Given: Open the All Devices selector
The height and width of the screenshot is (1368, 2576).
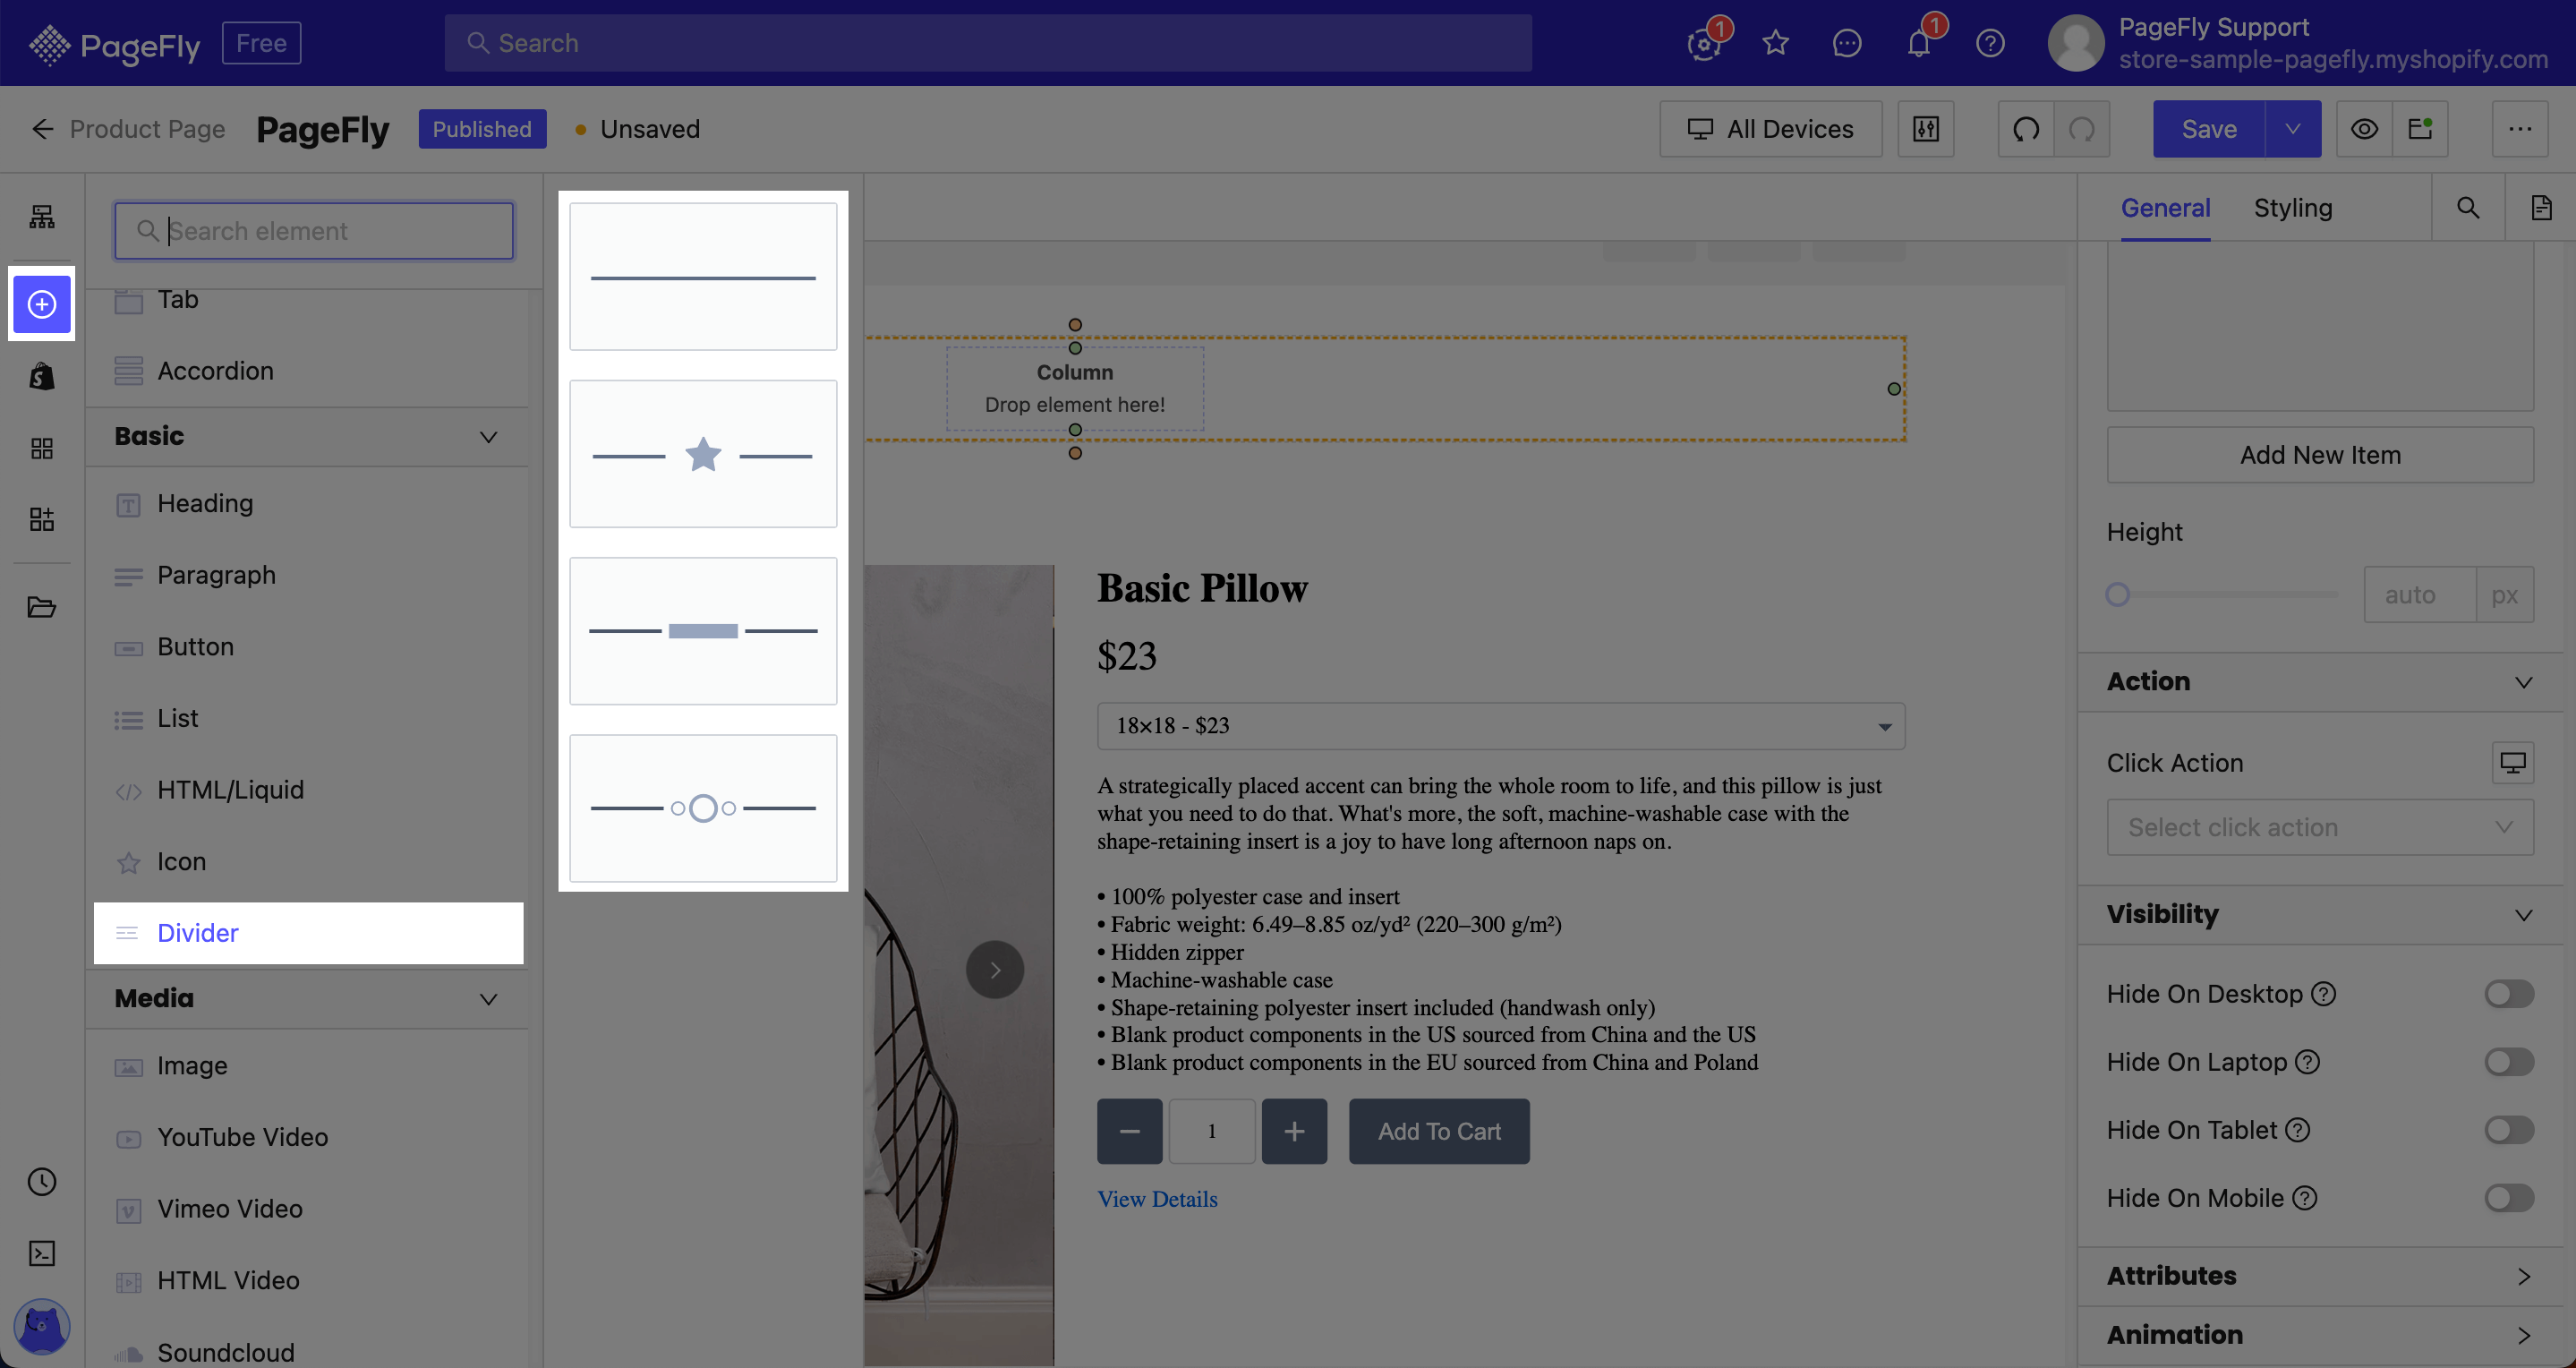Looking at the screenshot, I should (x=1770, y=129).
